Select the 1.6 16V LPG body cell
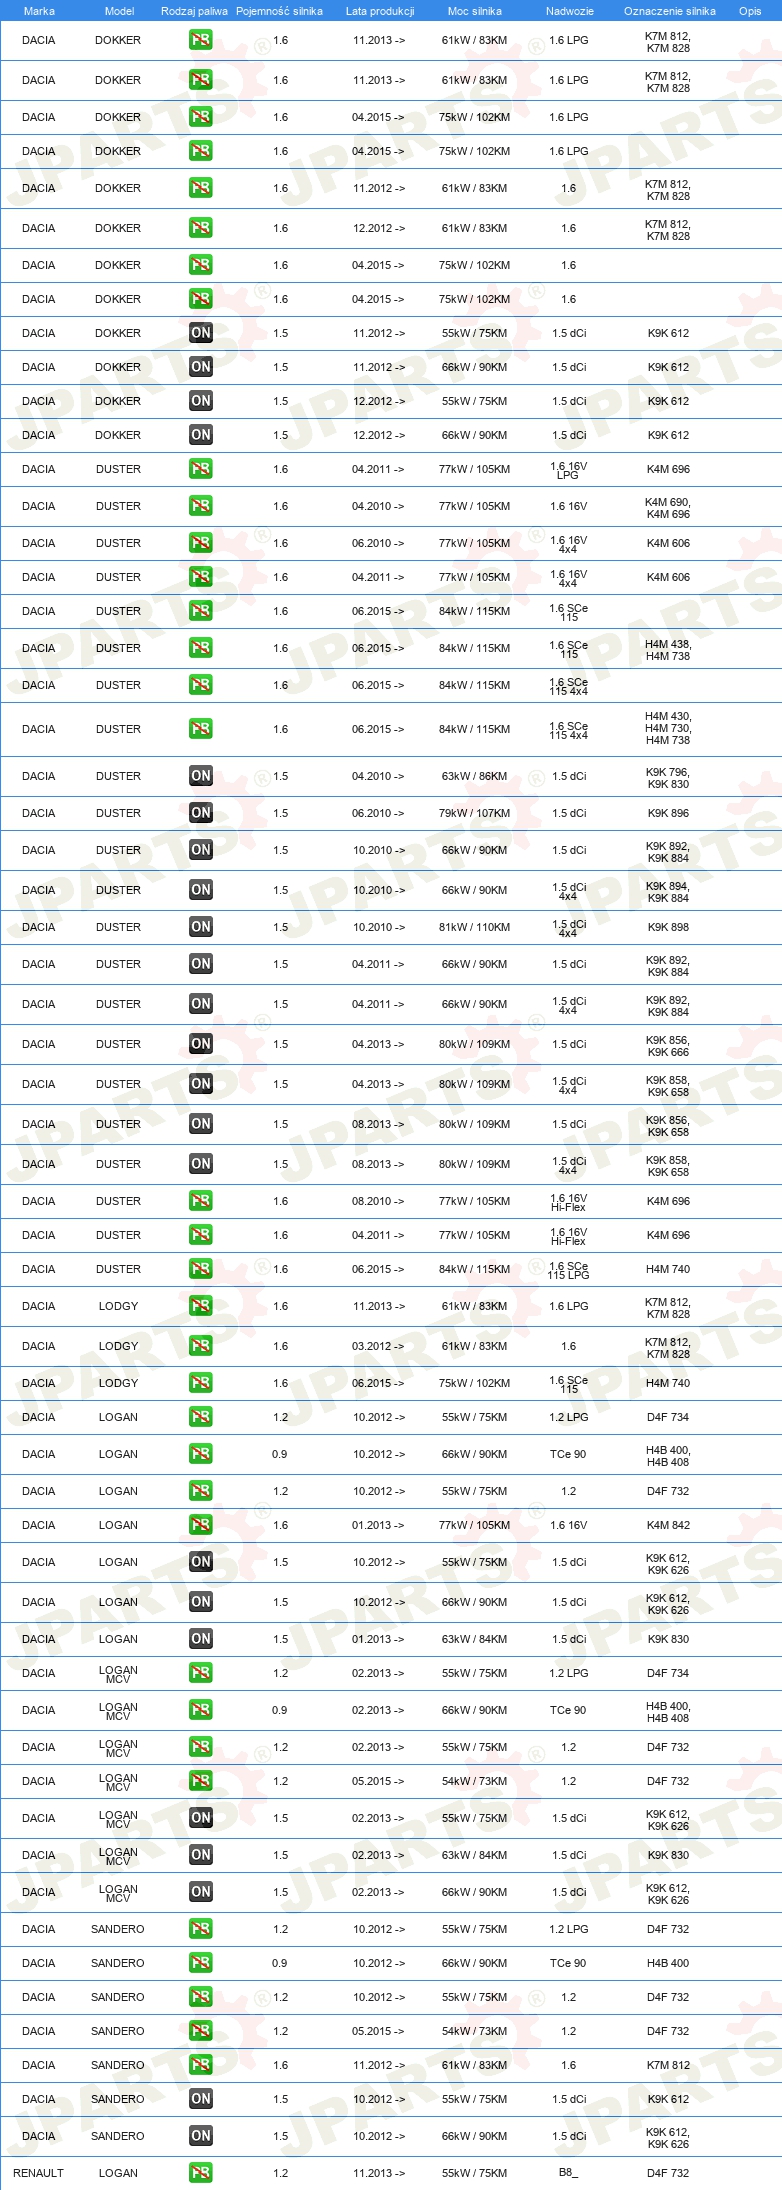The width and height of the screenshot is (782, 2190). point(569,470)
